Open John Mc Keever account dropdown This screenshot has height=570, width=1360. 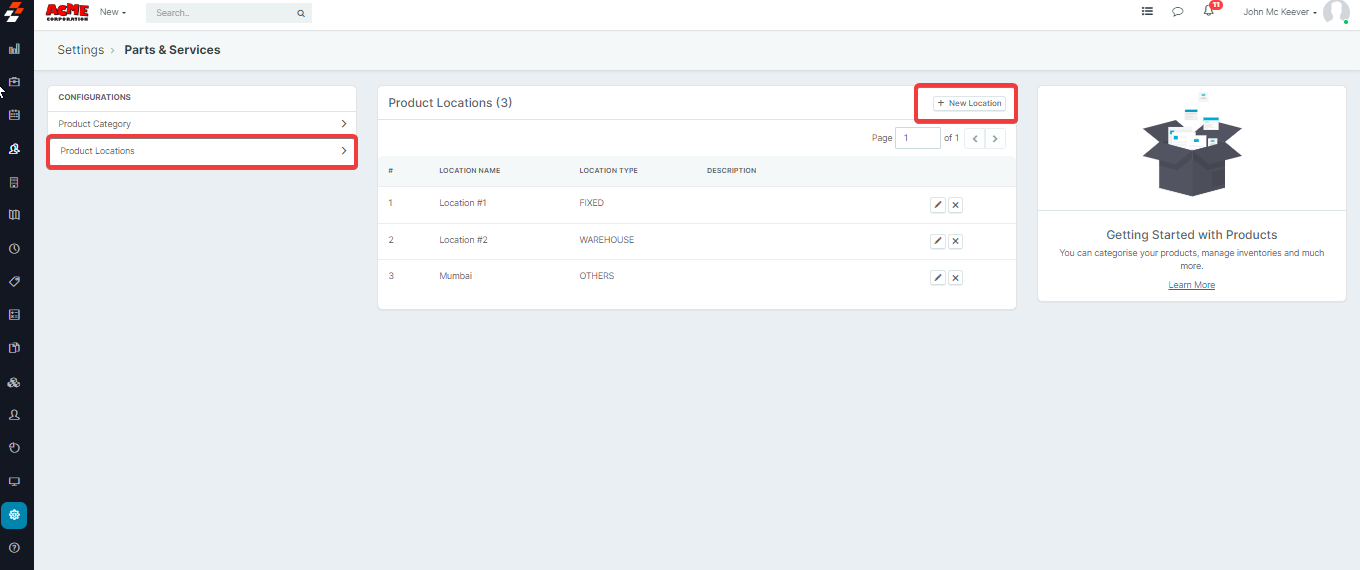click(1280, 12)
